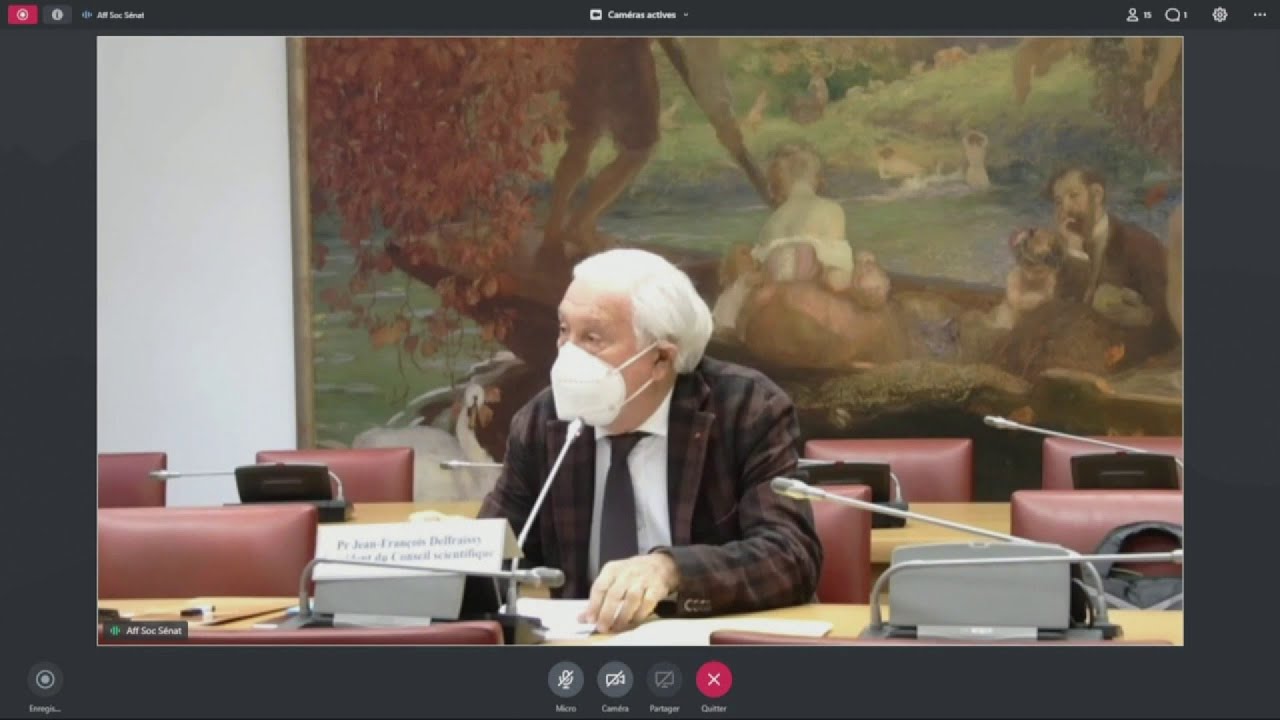Click the chat message count

(x=1186, y=15)
